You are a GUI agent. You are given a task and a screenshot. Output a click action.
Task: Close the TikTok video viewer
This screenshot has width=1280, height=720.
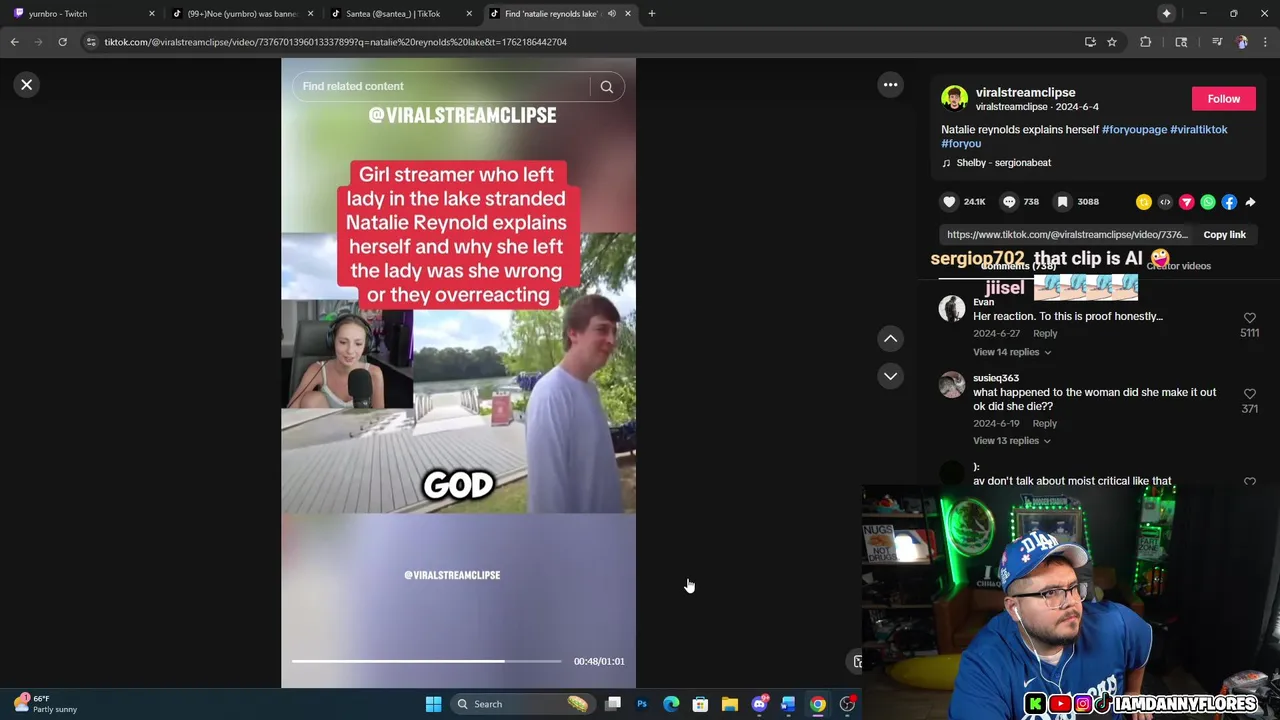pos(27,85)
